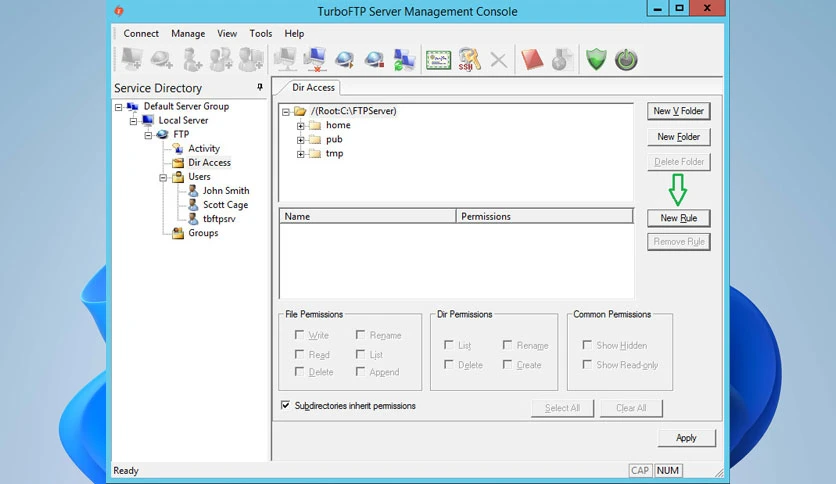Screen dimensions: 836x484
Task: Open the SSH key manager icon
Action: (469, 59)
